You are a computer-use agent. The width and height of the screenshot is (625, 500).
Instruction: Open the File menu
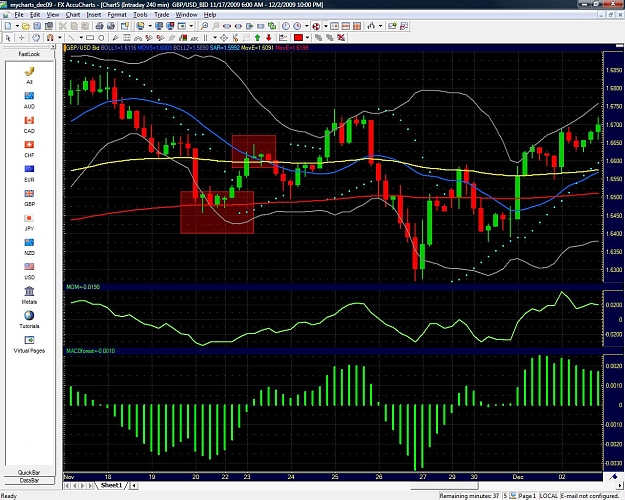pyautogui.click(x=19, y=15)
